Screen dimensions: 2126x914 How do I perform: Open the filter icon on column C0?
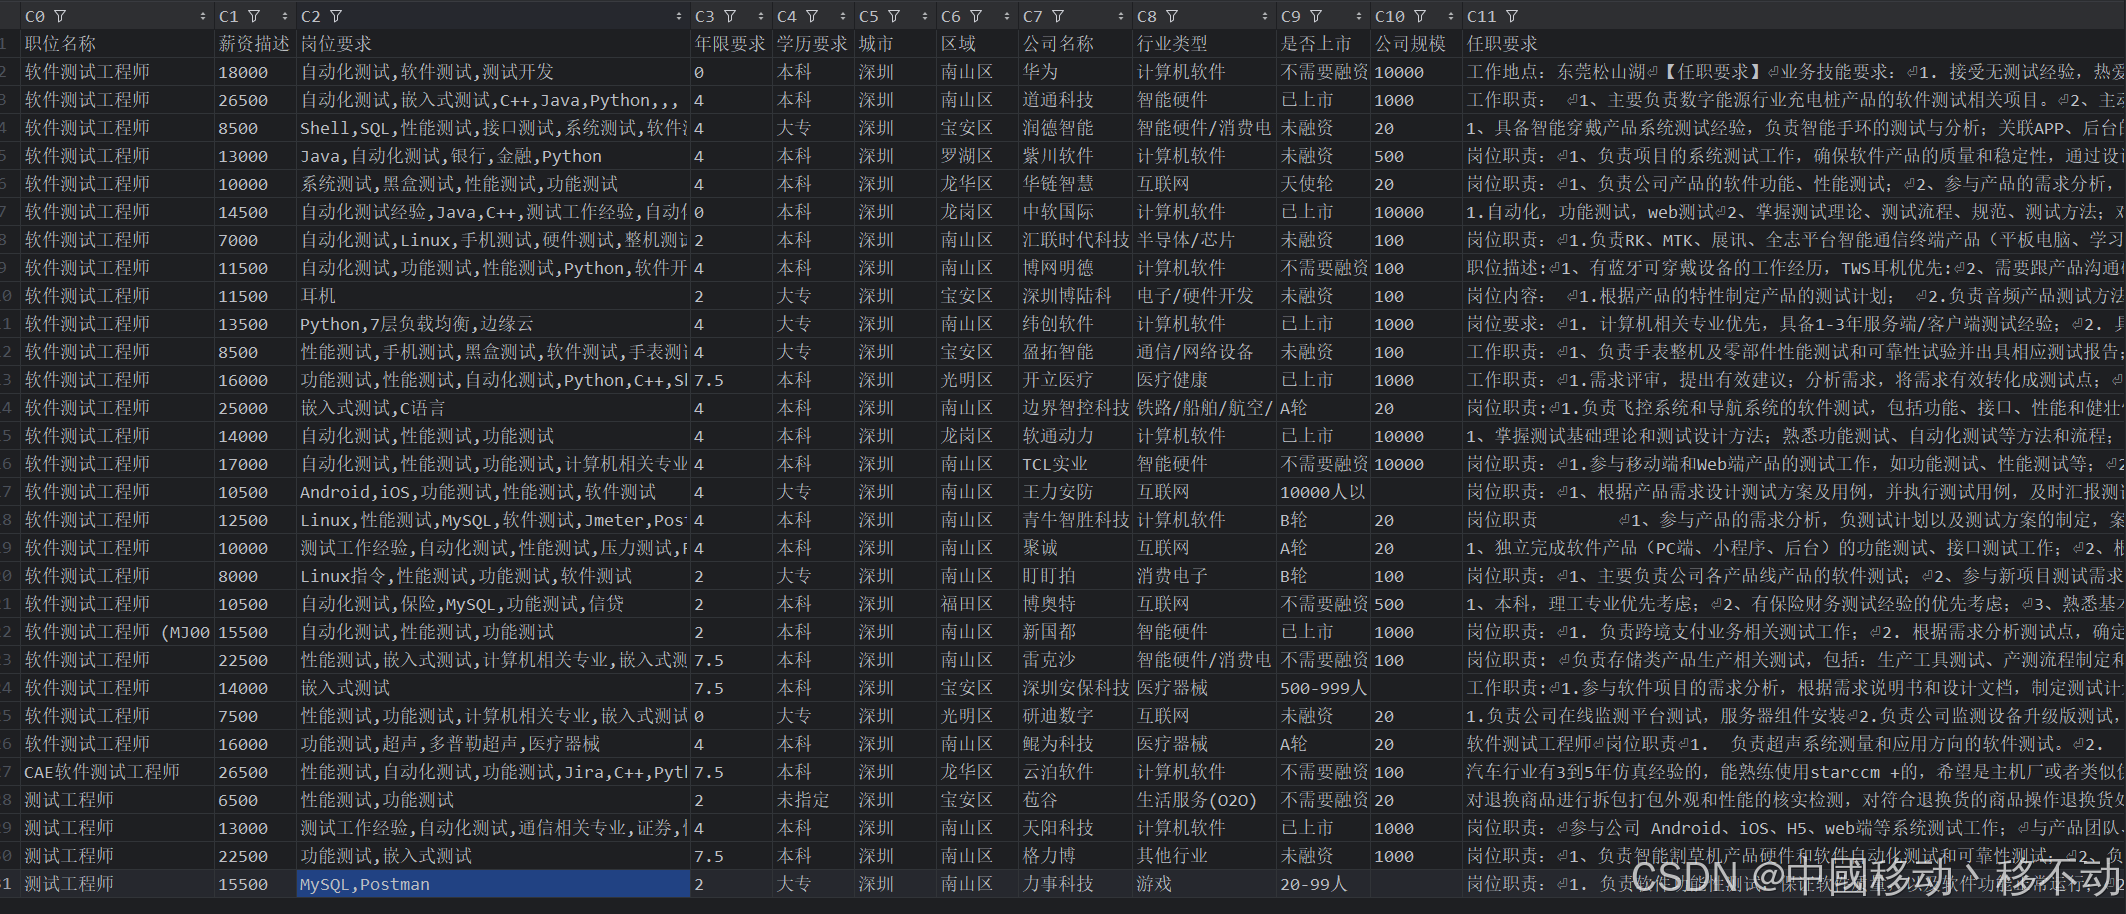tap(60, 16)
